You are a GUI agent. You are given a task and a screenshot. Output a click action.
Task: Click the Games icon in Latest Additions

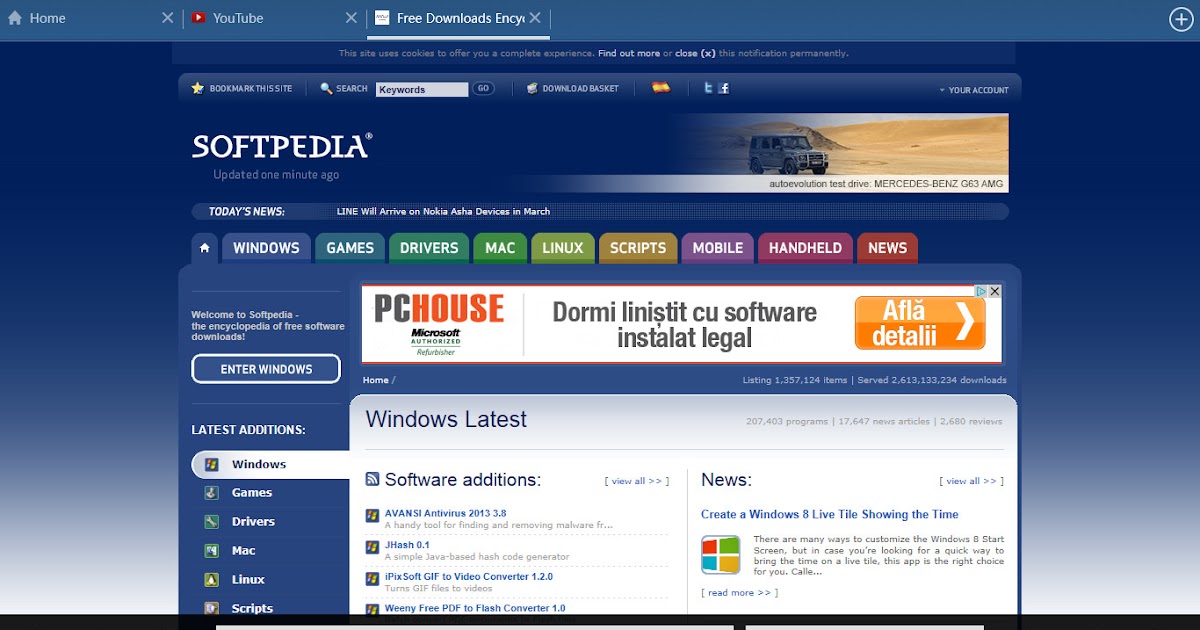[x=212, y=493]
